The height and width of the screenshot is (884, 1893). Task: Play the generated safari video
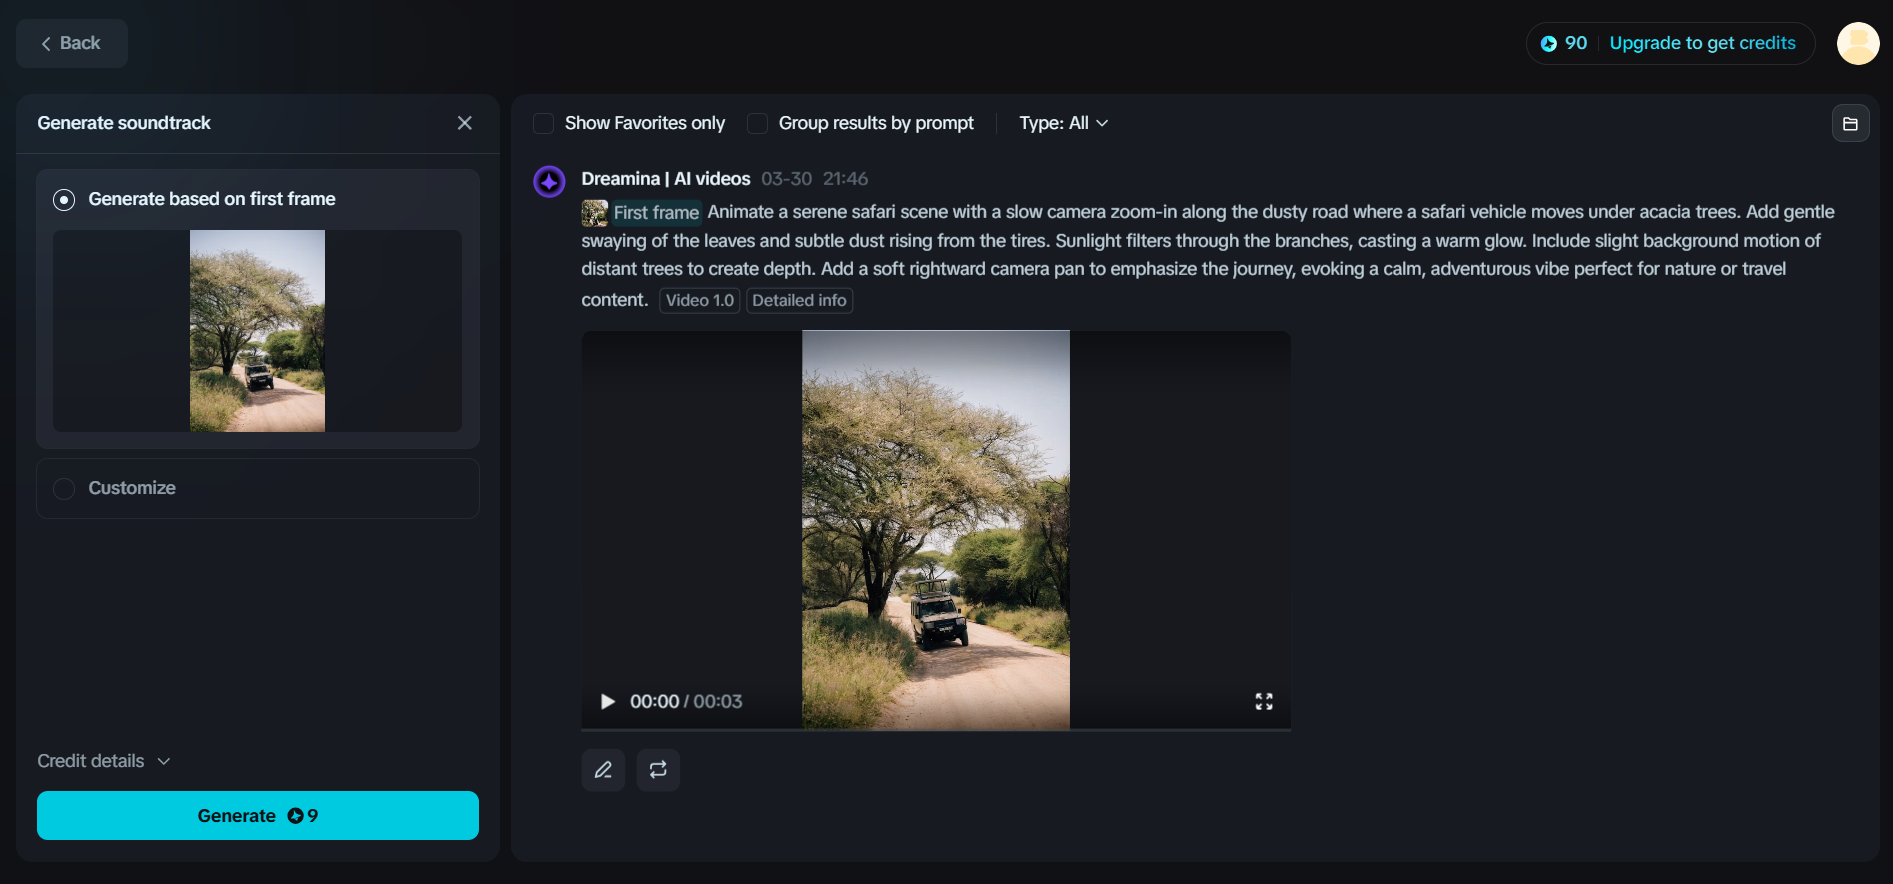click(607, 702)
